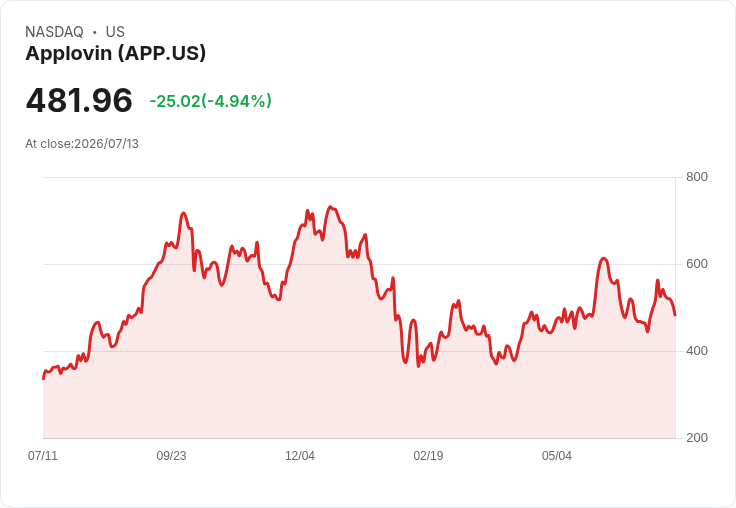Viewport: 736px width, 508px height.
Task: Click the 12/04 x-axis date label
Action: (300, 456)
